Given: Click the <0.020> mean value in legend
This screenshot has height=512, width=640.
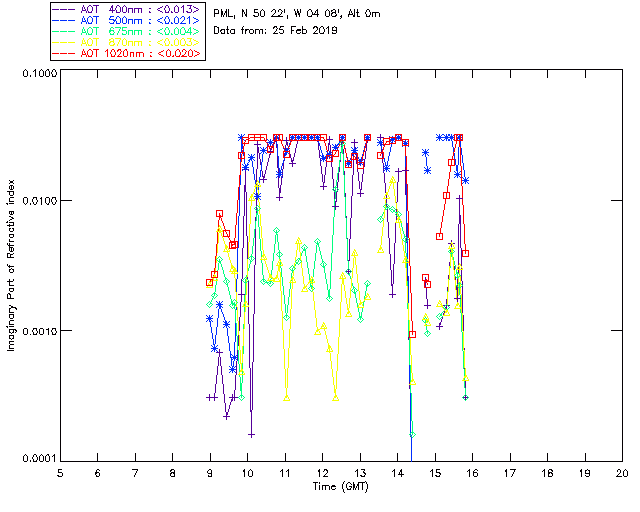Looking at the screenshot, I should click(x=179, y=53).
